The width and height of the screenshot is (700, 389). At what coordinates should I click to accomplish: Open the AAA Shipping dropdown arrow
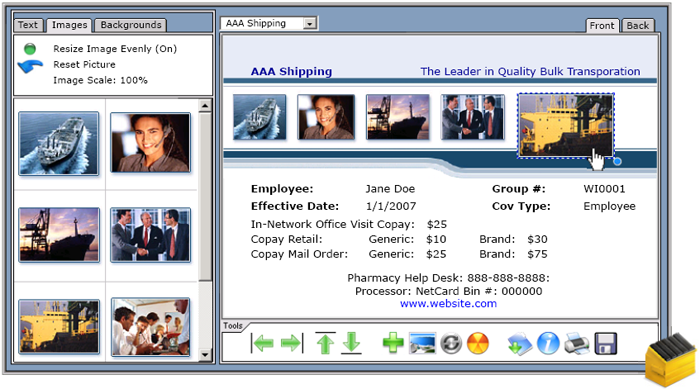click(x=310, y=24)
